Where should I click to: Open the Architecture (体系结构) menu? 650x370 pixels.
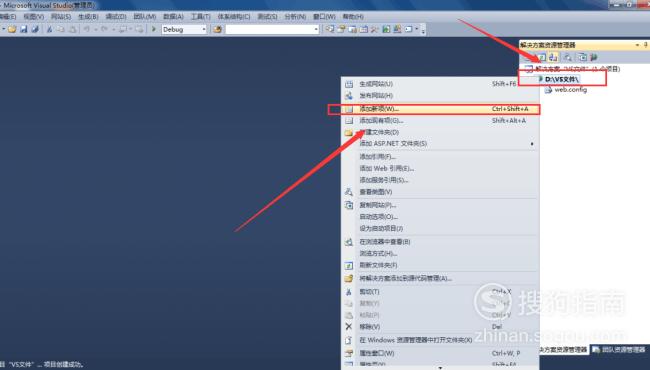coord(234,17)
